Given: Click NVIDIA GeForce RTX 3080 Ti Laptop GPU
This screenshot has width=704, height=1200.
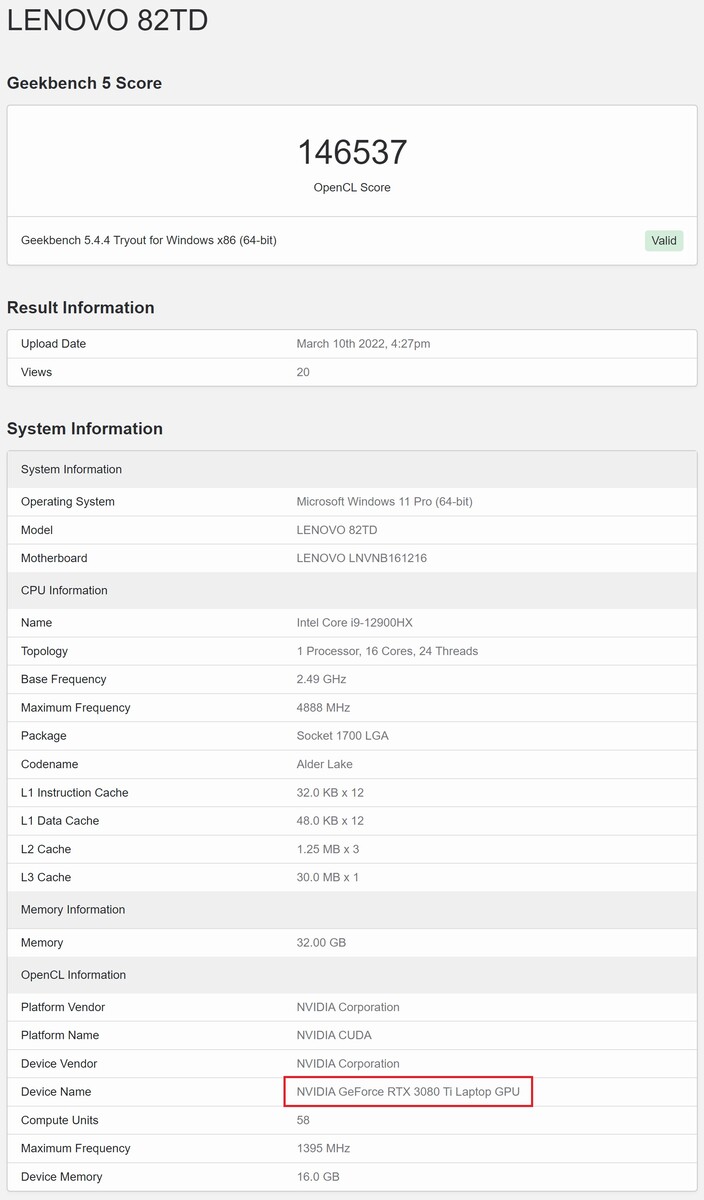Looking at the screenshot, I should (408, 1092).
